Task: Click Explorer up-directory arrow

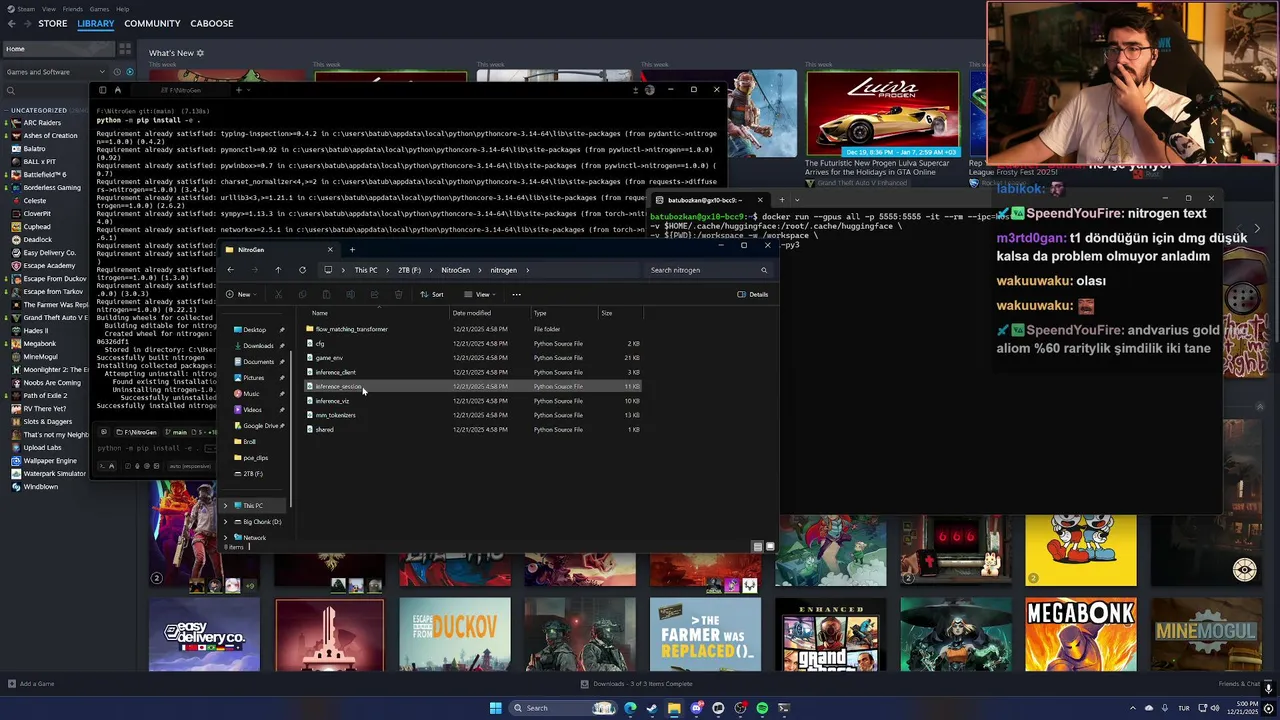Action: [278, 270]
